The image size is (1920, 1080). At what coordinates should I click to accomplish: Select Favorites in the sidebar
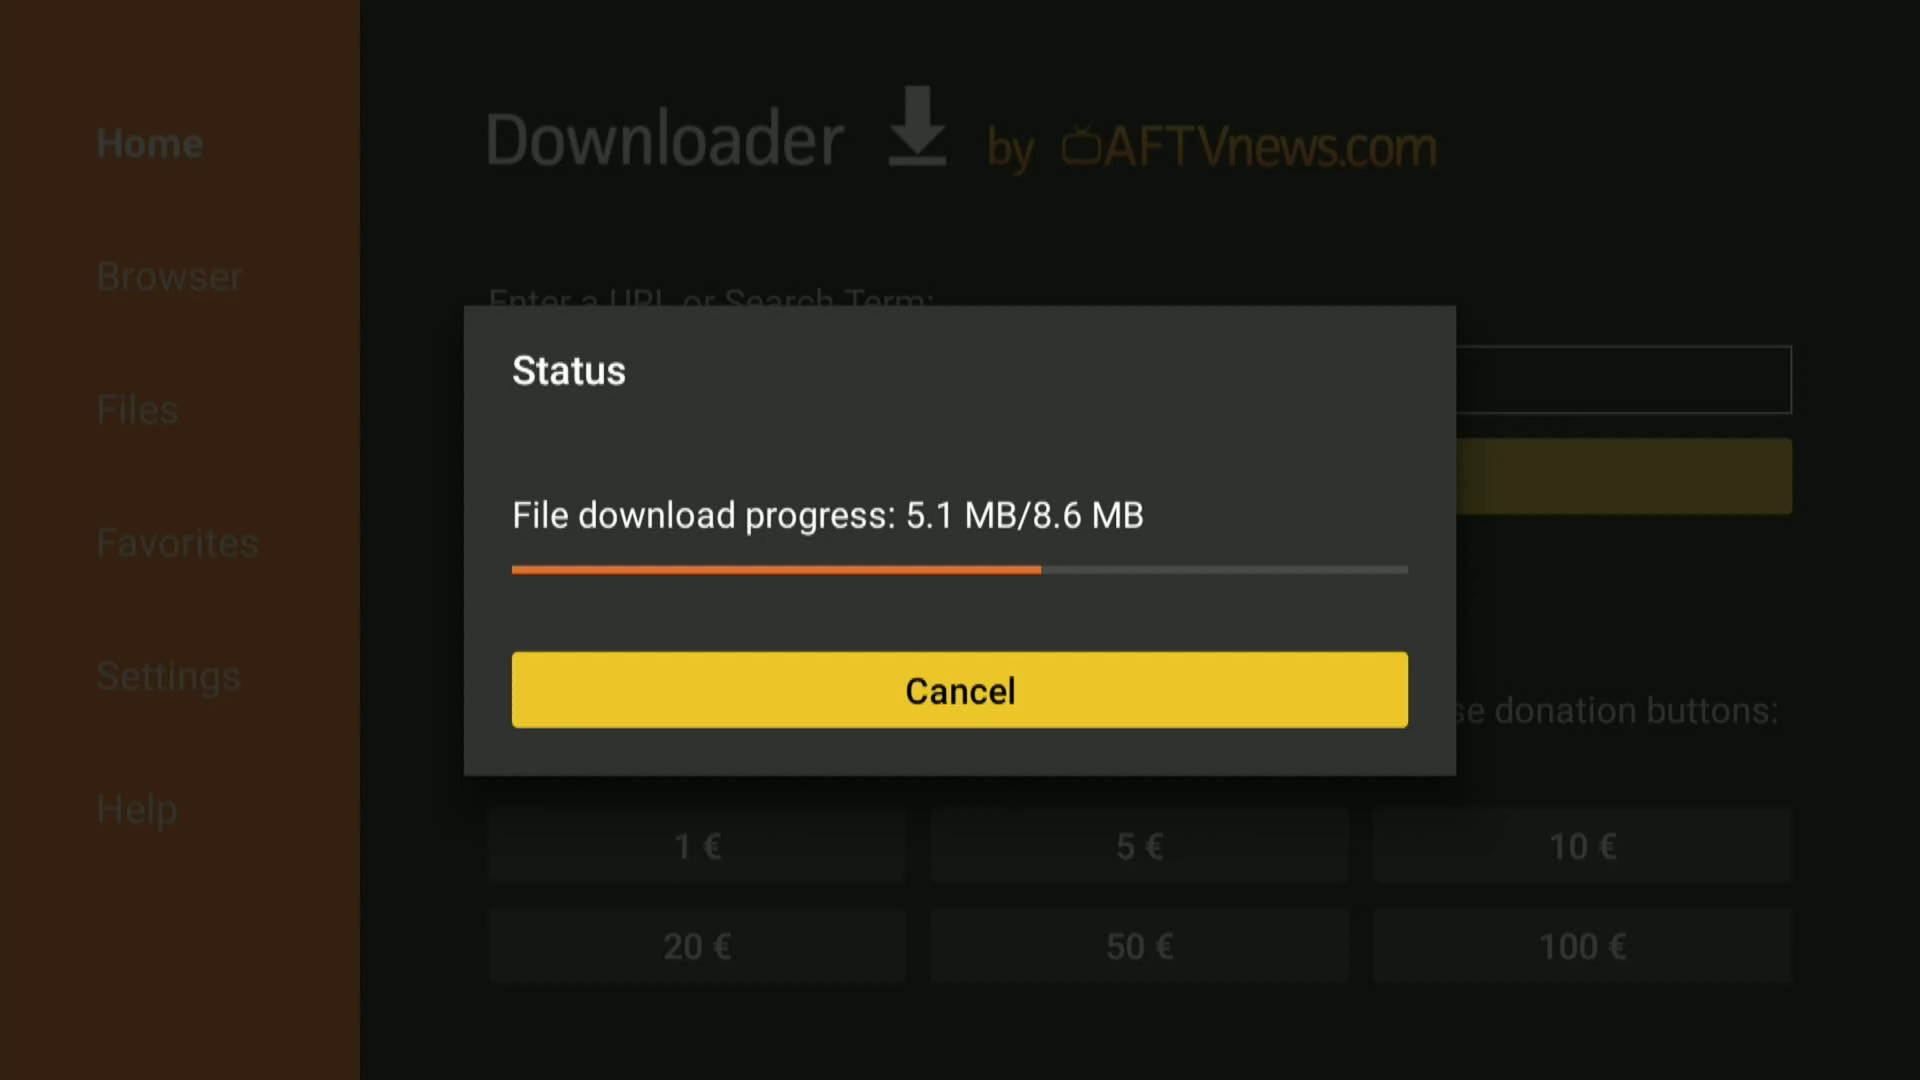177,543
